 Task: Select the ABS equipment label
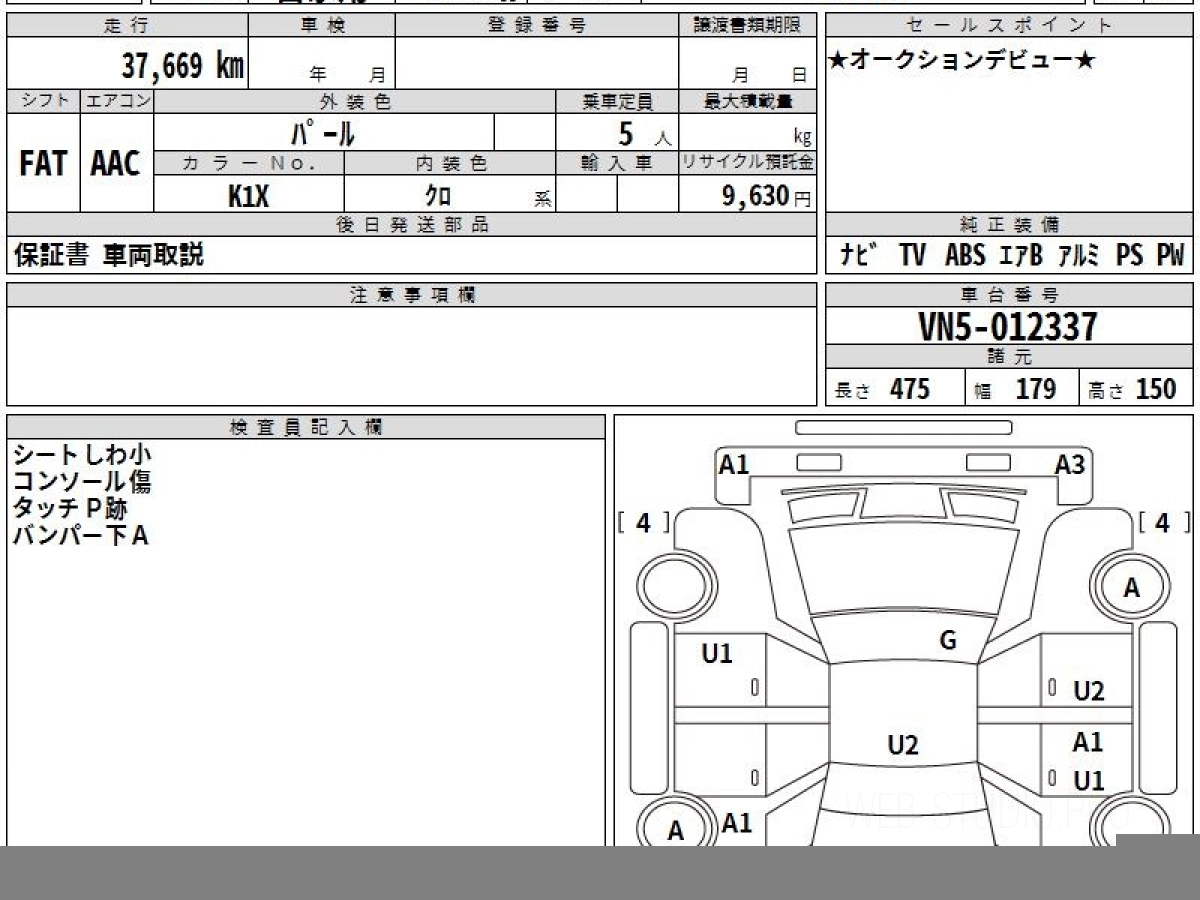(x=965, y=256)
